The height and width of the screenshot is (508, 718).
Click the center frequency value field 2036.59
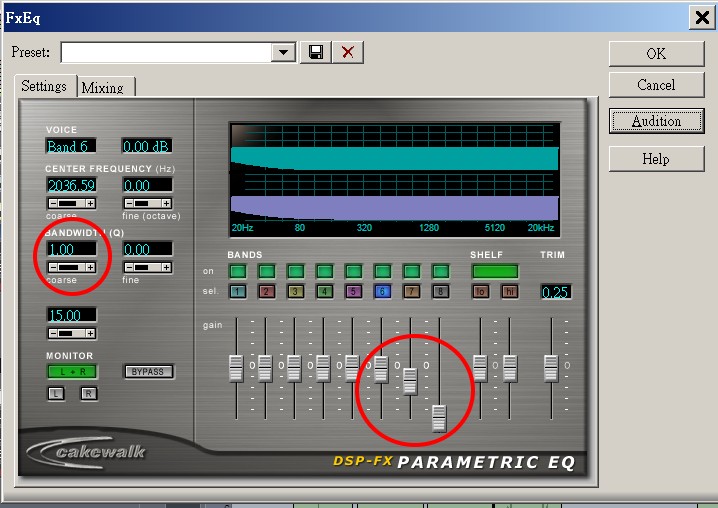pos(71,186)
